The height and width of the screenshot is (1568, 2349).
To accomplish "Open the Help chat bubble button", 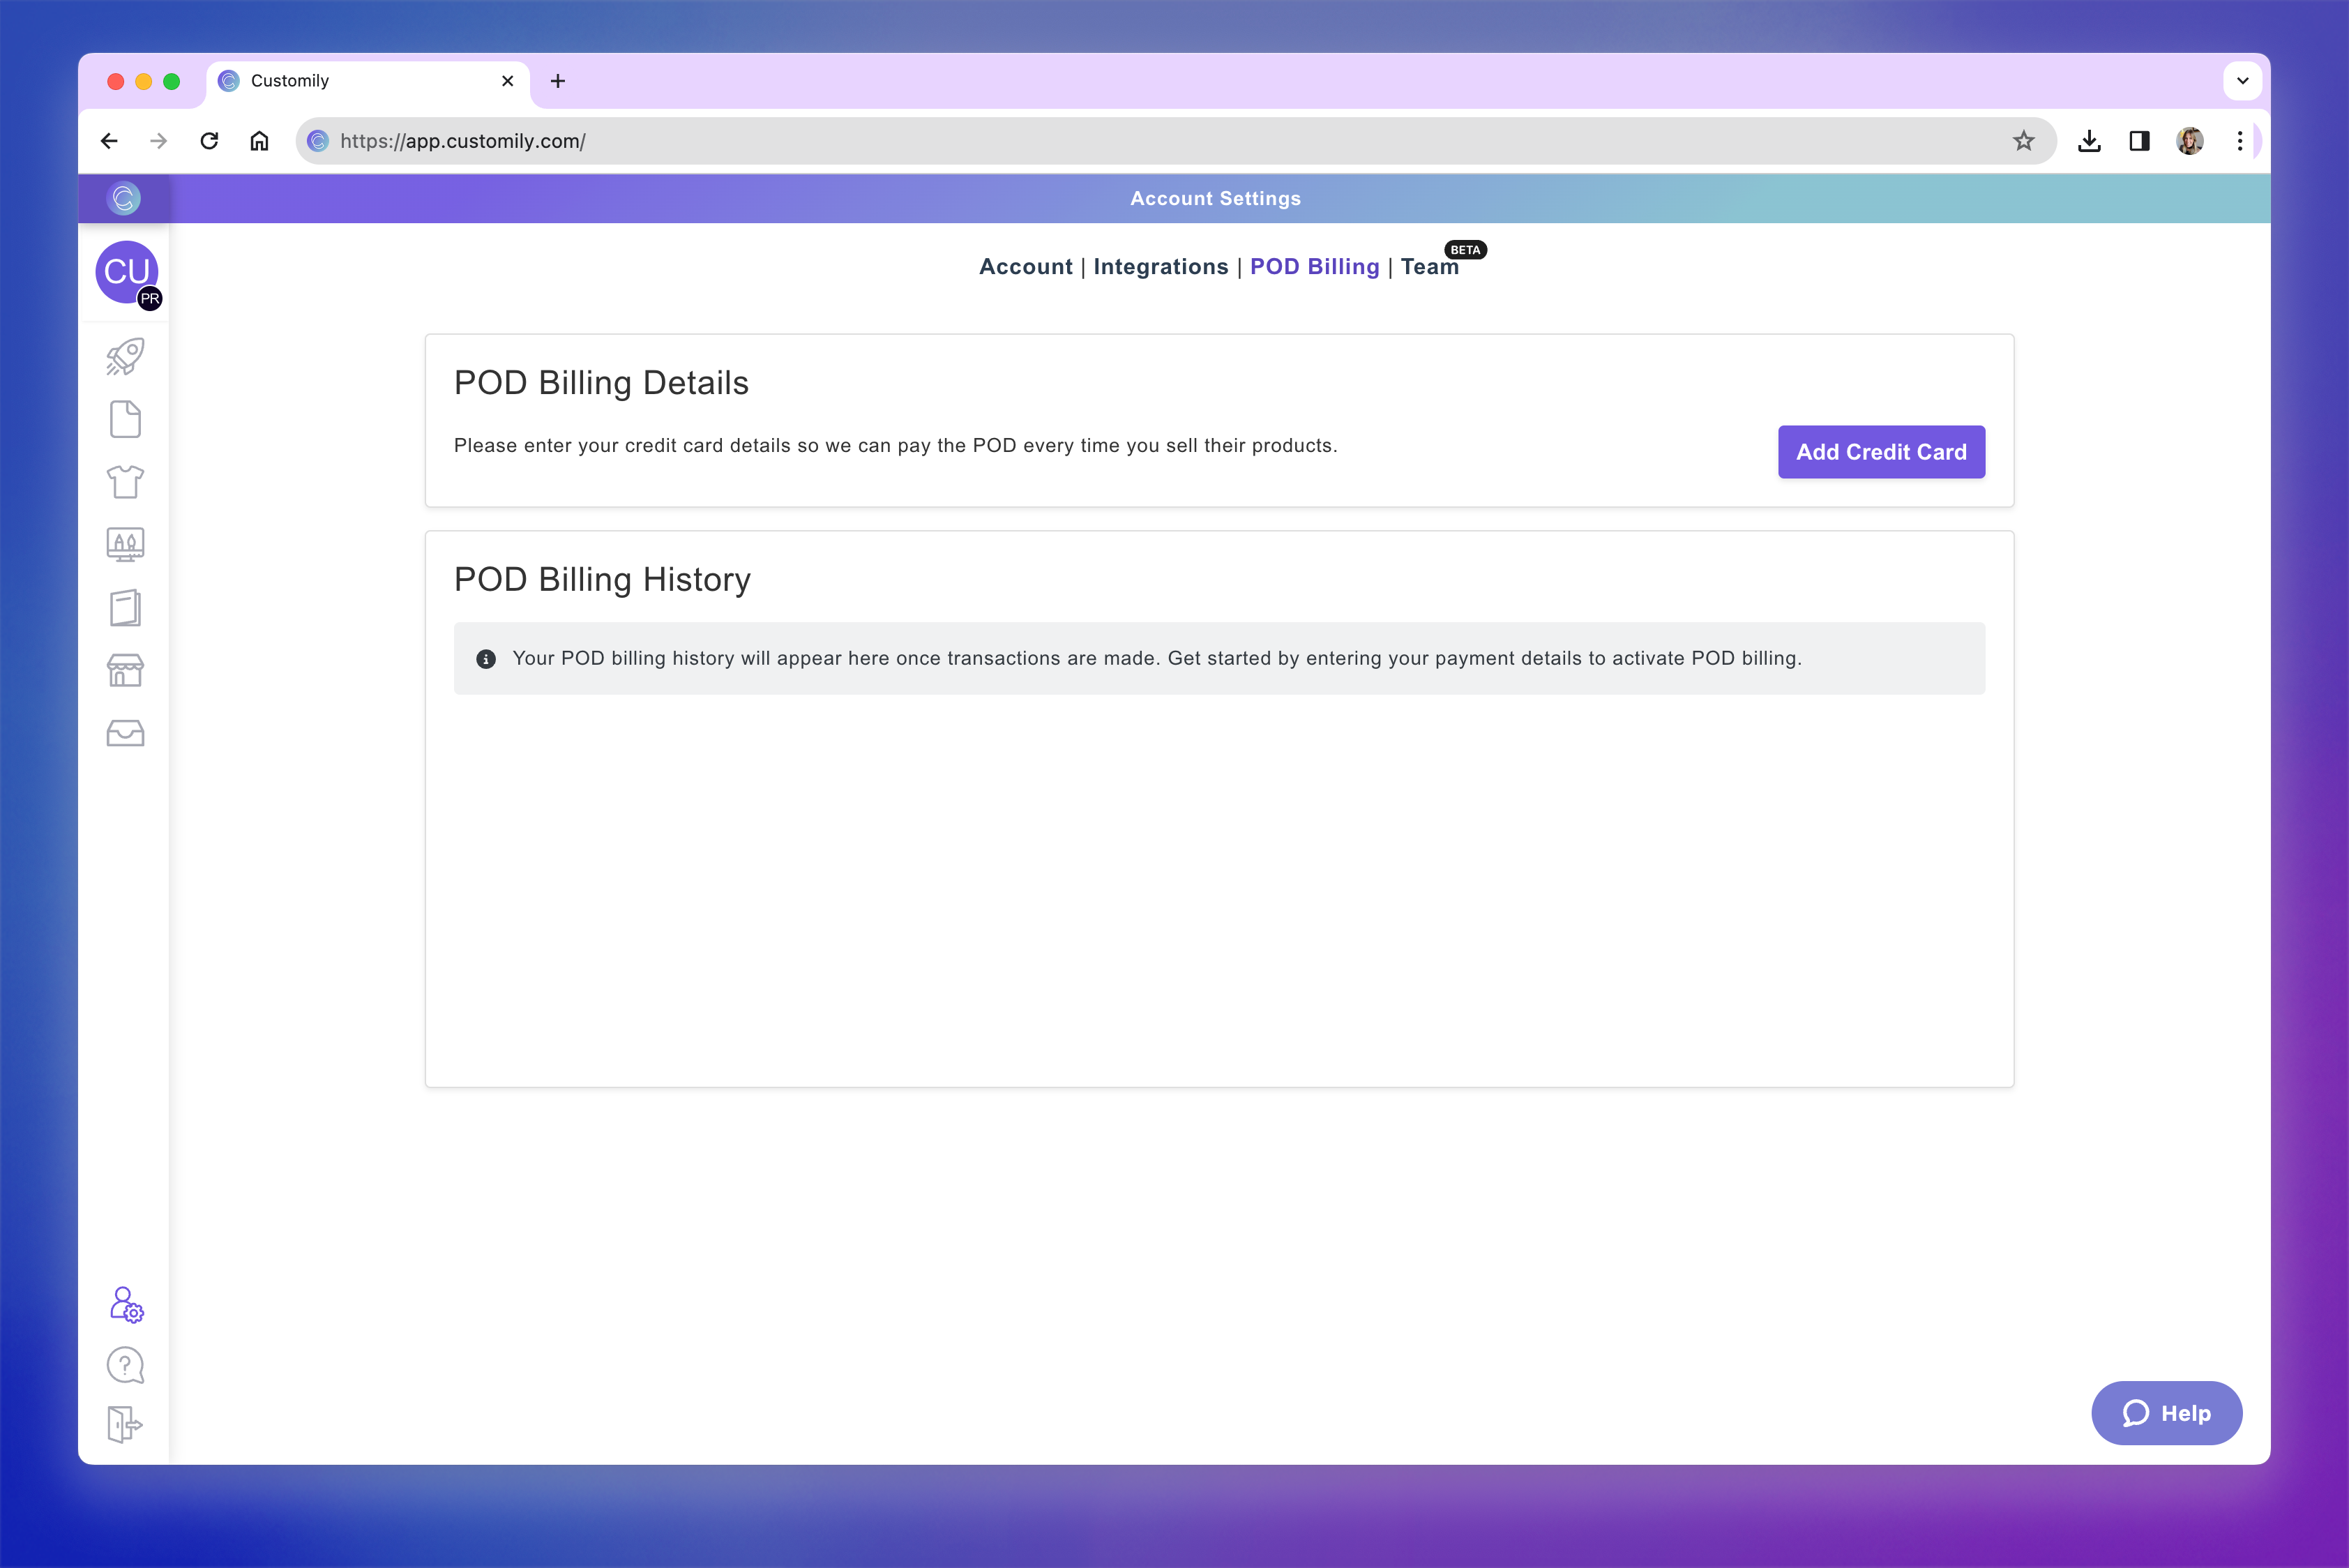I will pos(2166,1413).
